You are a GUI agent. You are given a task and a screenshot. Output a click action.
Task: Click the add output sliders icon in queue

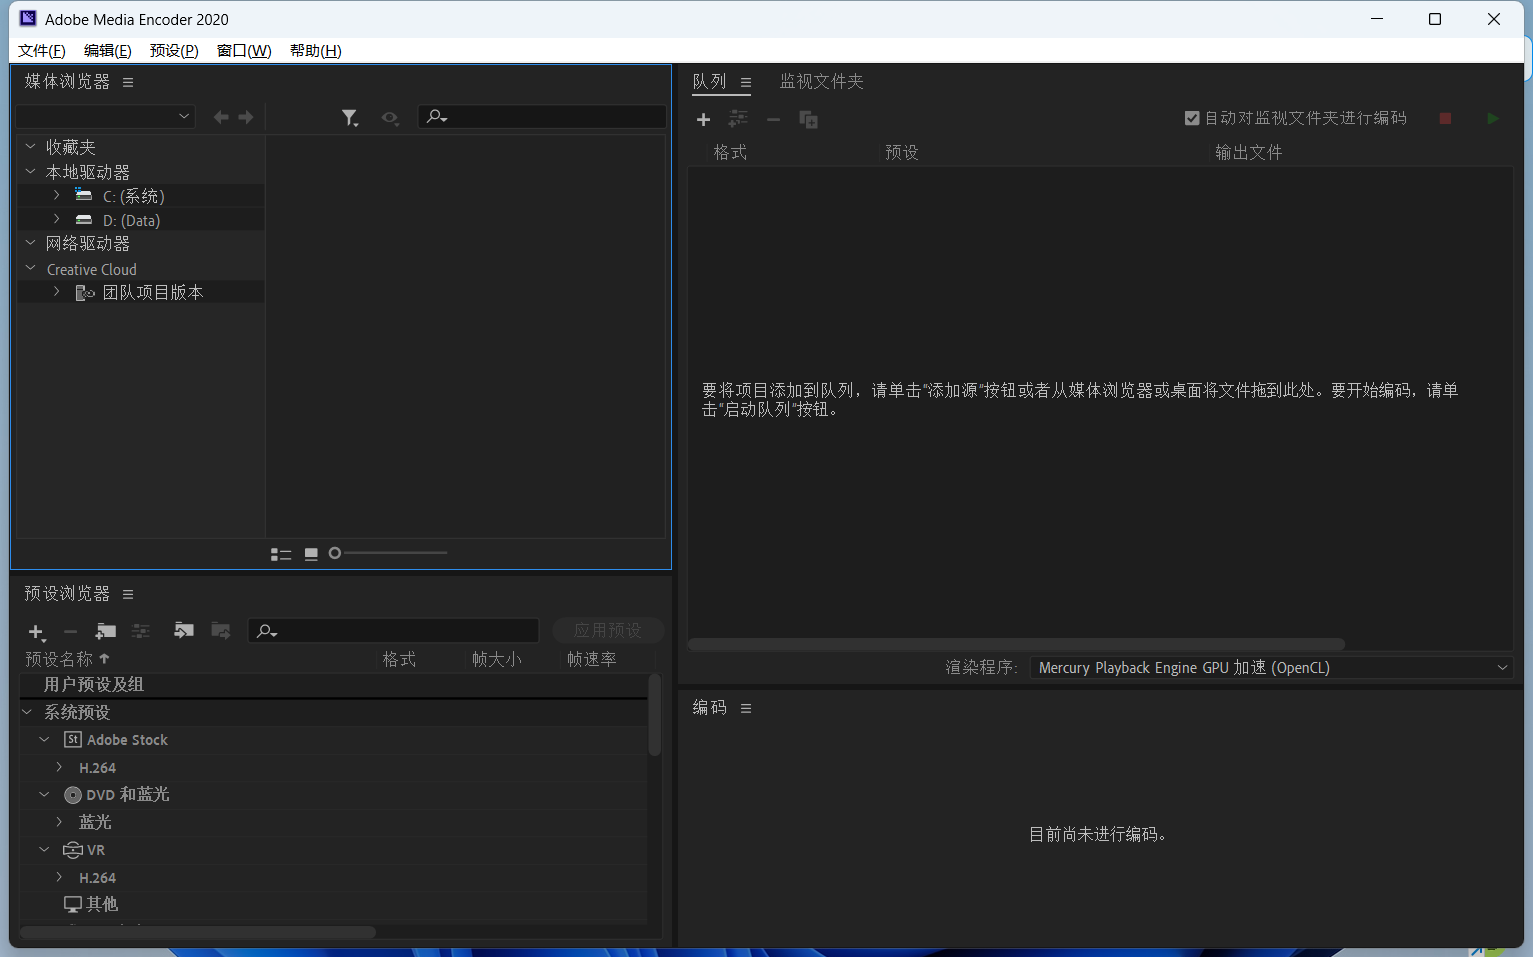click(x=738, y=119)
